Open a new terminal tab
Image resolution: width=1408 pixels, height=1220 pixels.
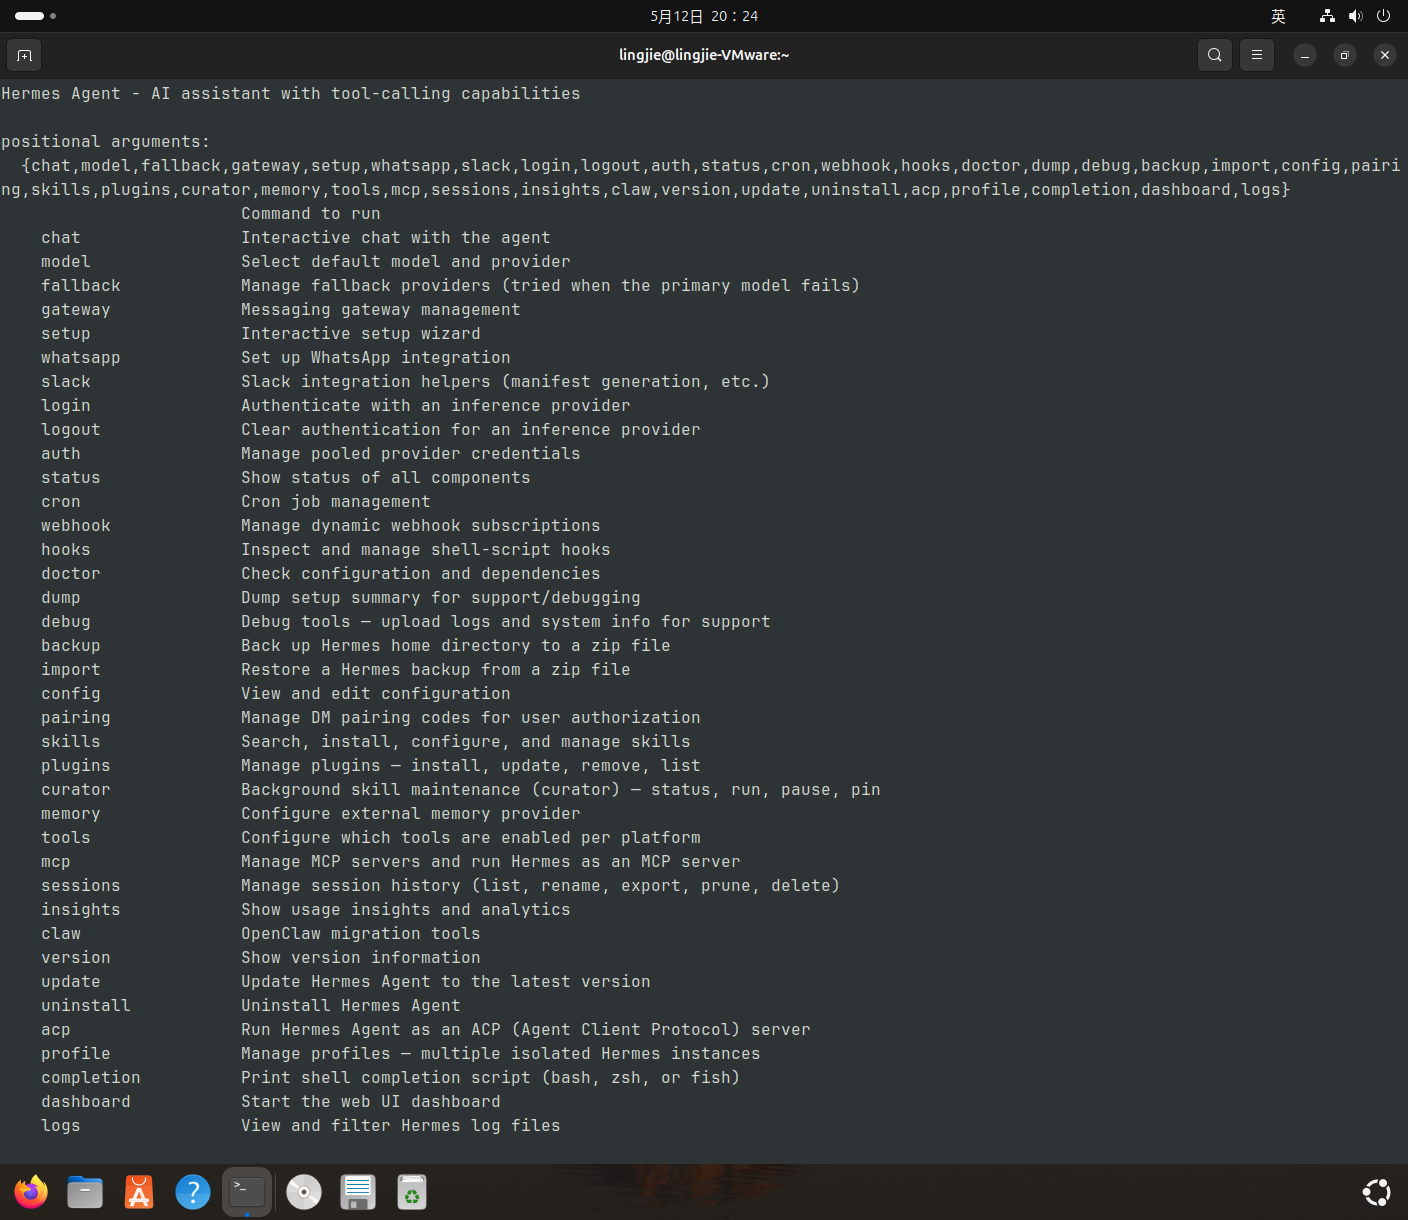click(x=24, y=55)
